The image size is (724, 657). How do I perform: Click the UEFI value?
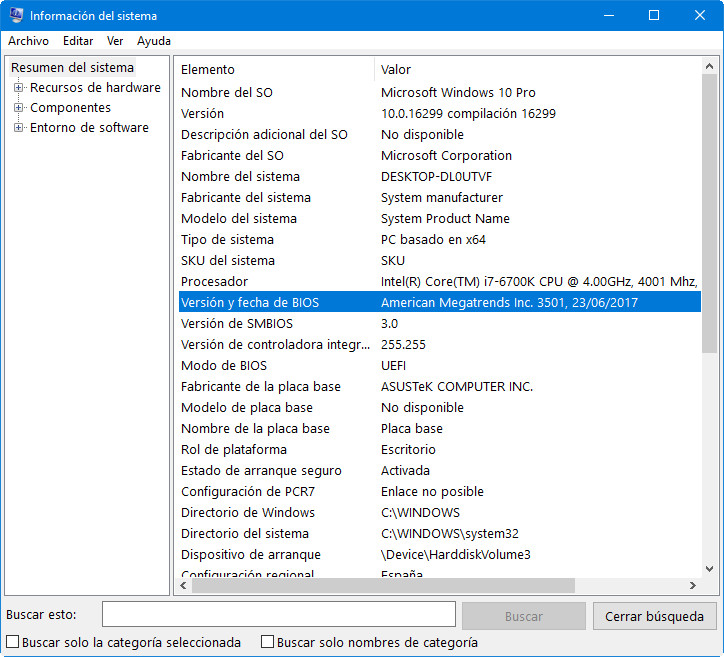click(x=393, y=366)
